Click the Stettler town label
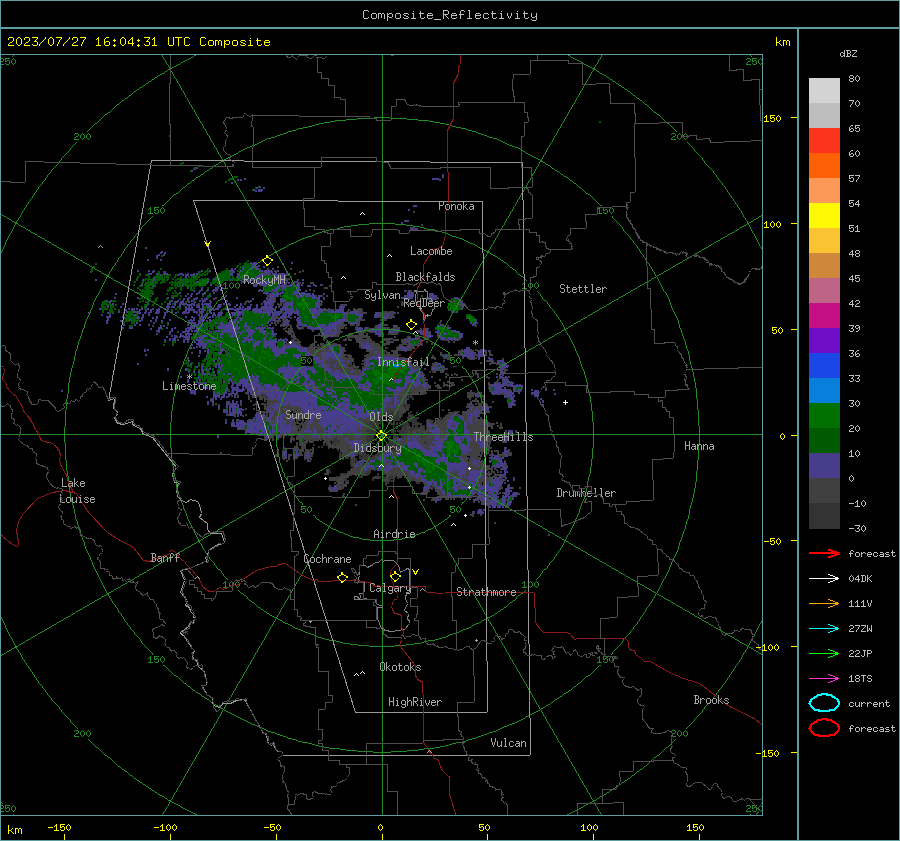This screenshot has width=900, height=841. pos(583,289)
